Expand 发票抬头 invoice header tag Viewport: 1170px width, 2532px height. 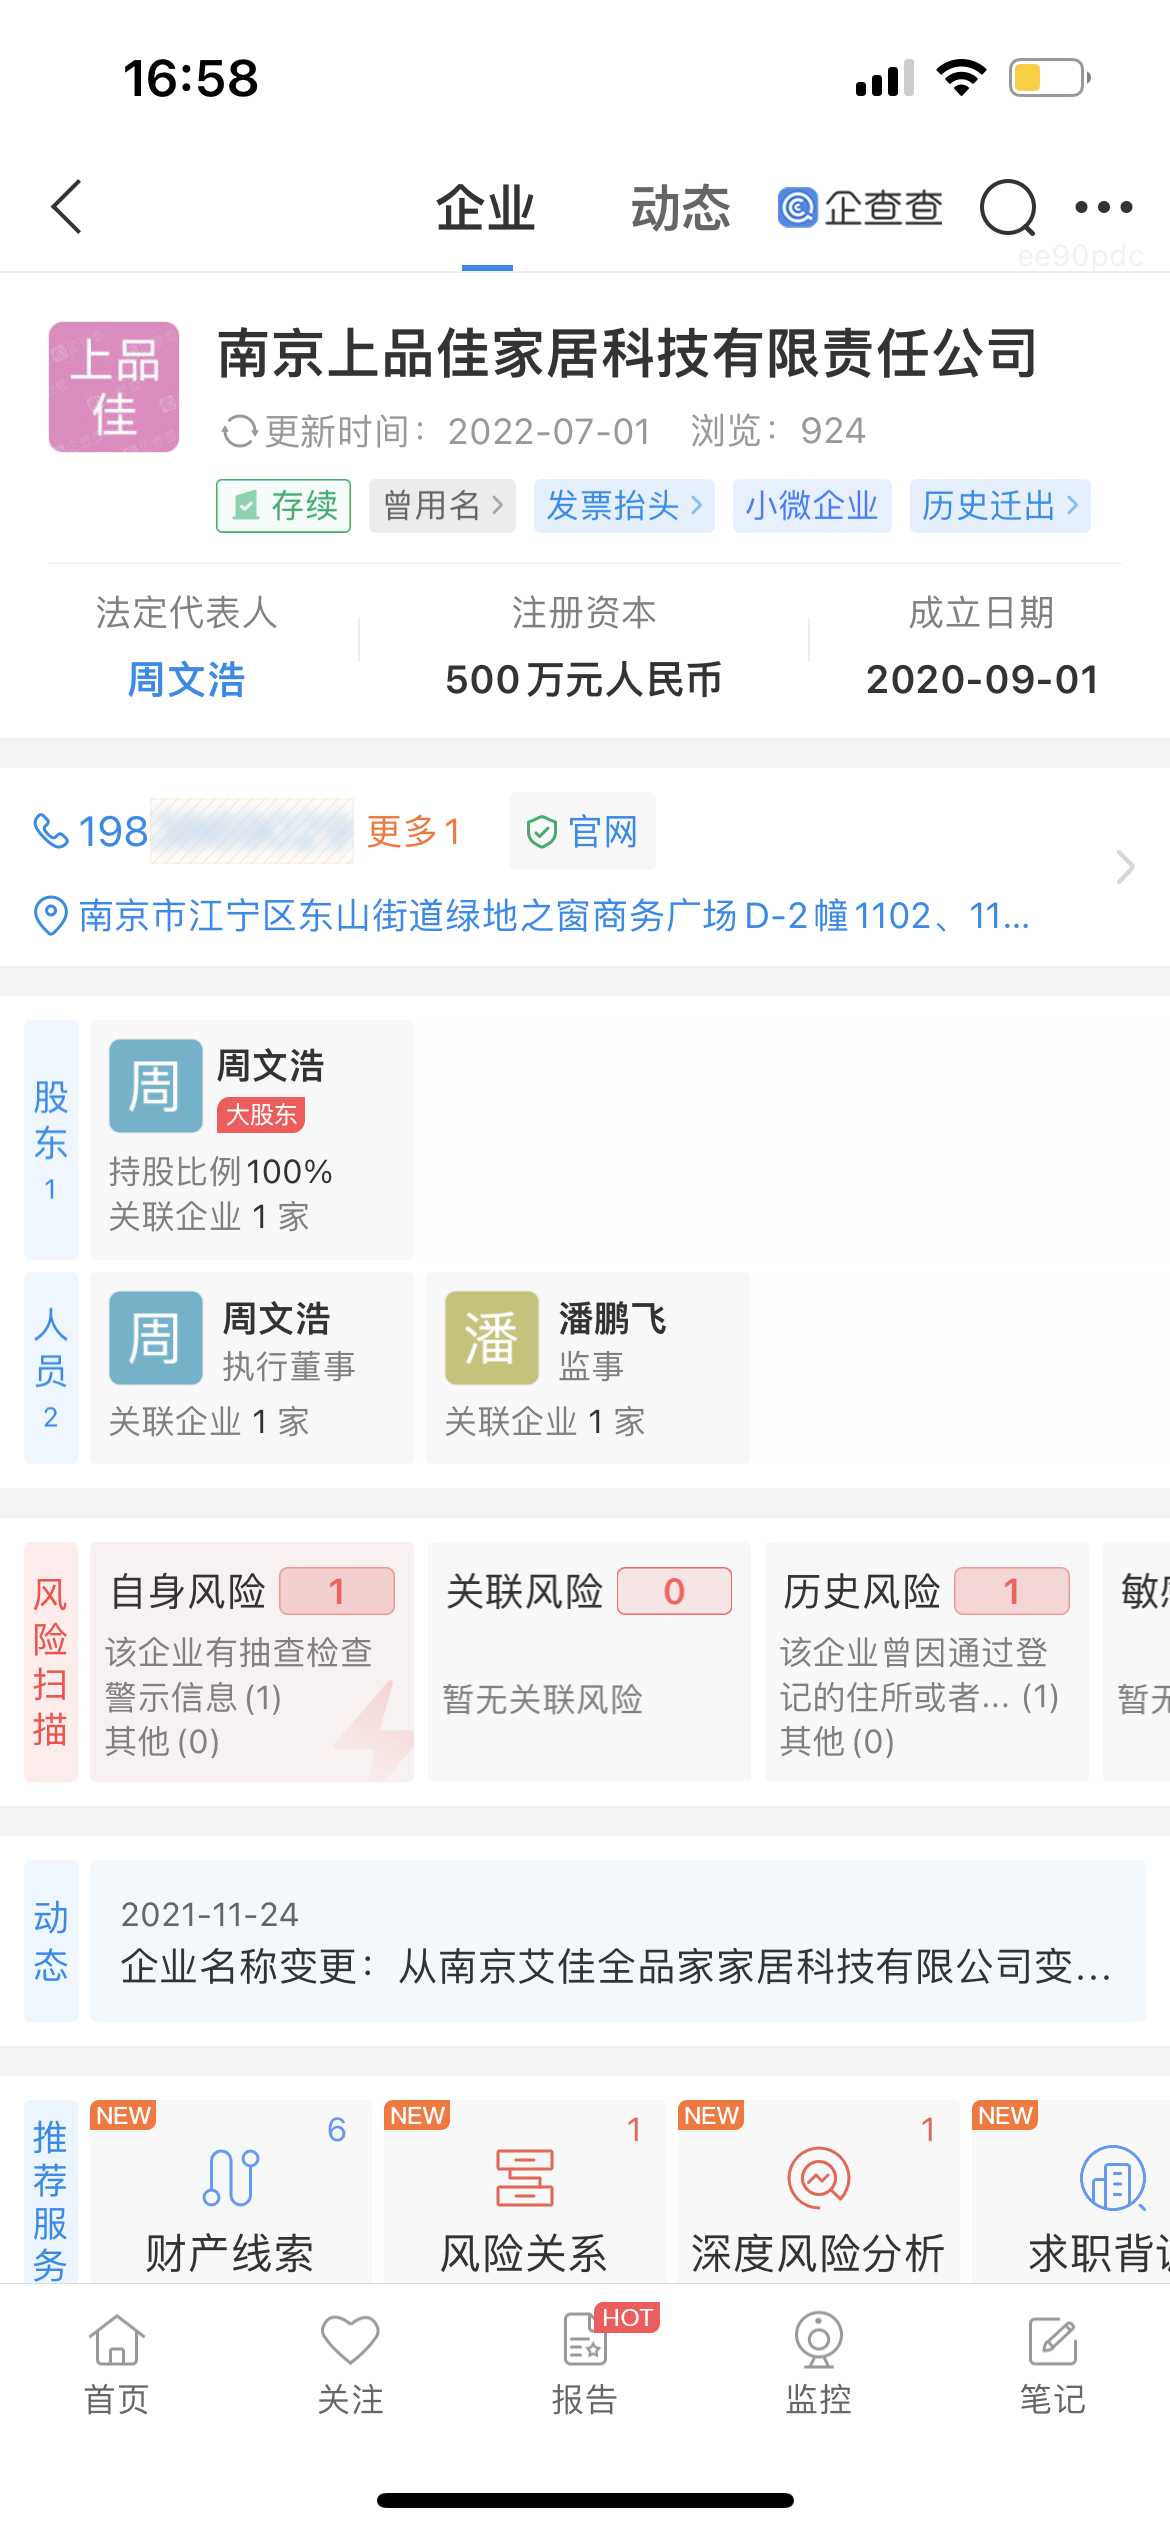pos(624,506)
